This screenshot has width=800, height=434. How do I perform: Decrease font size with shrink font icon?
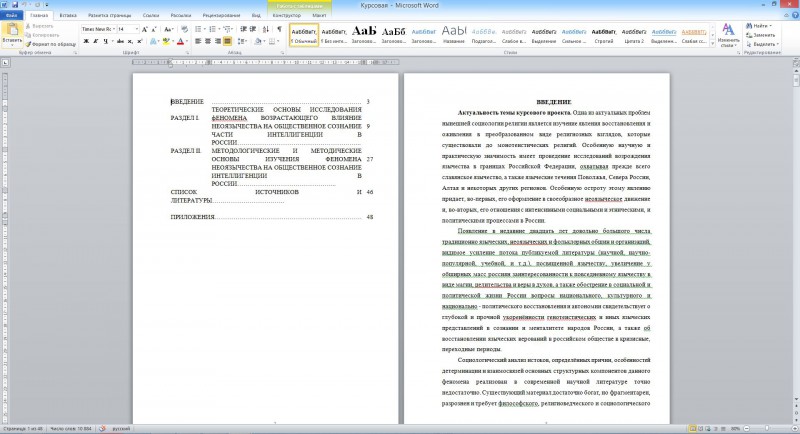tap(154, 30)
